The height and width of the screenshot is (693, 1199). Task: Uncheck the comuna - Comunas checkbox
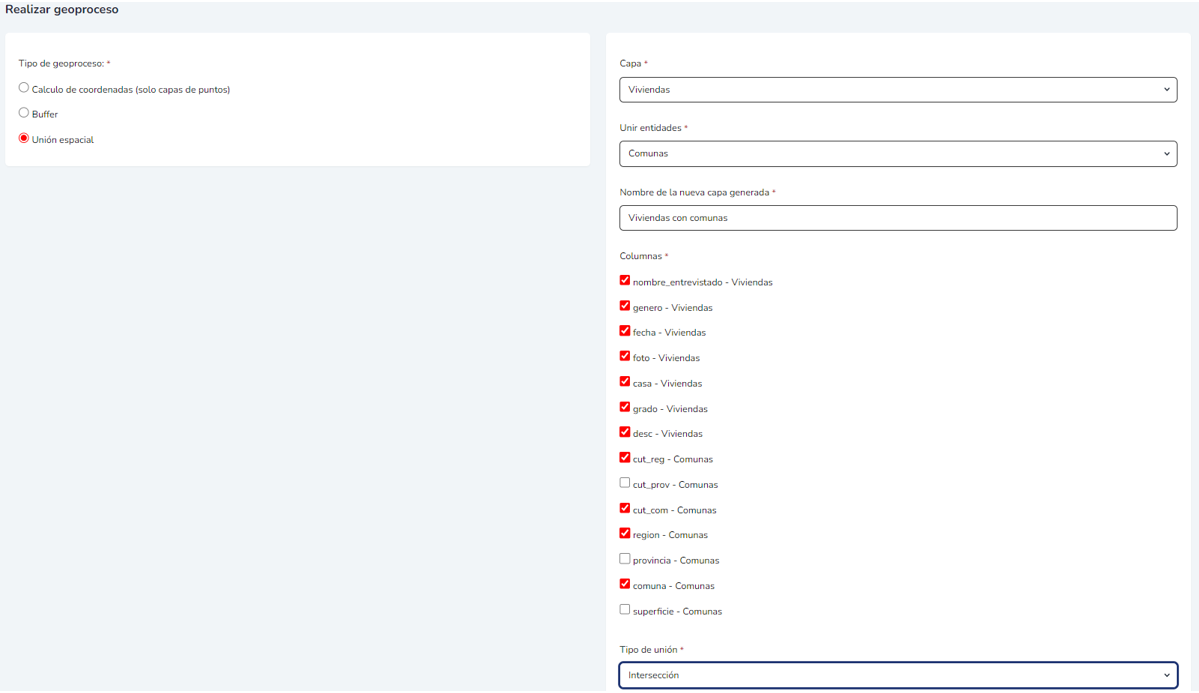[625, 585]
